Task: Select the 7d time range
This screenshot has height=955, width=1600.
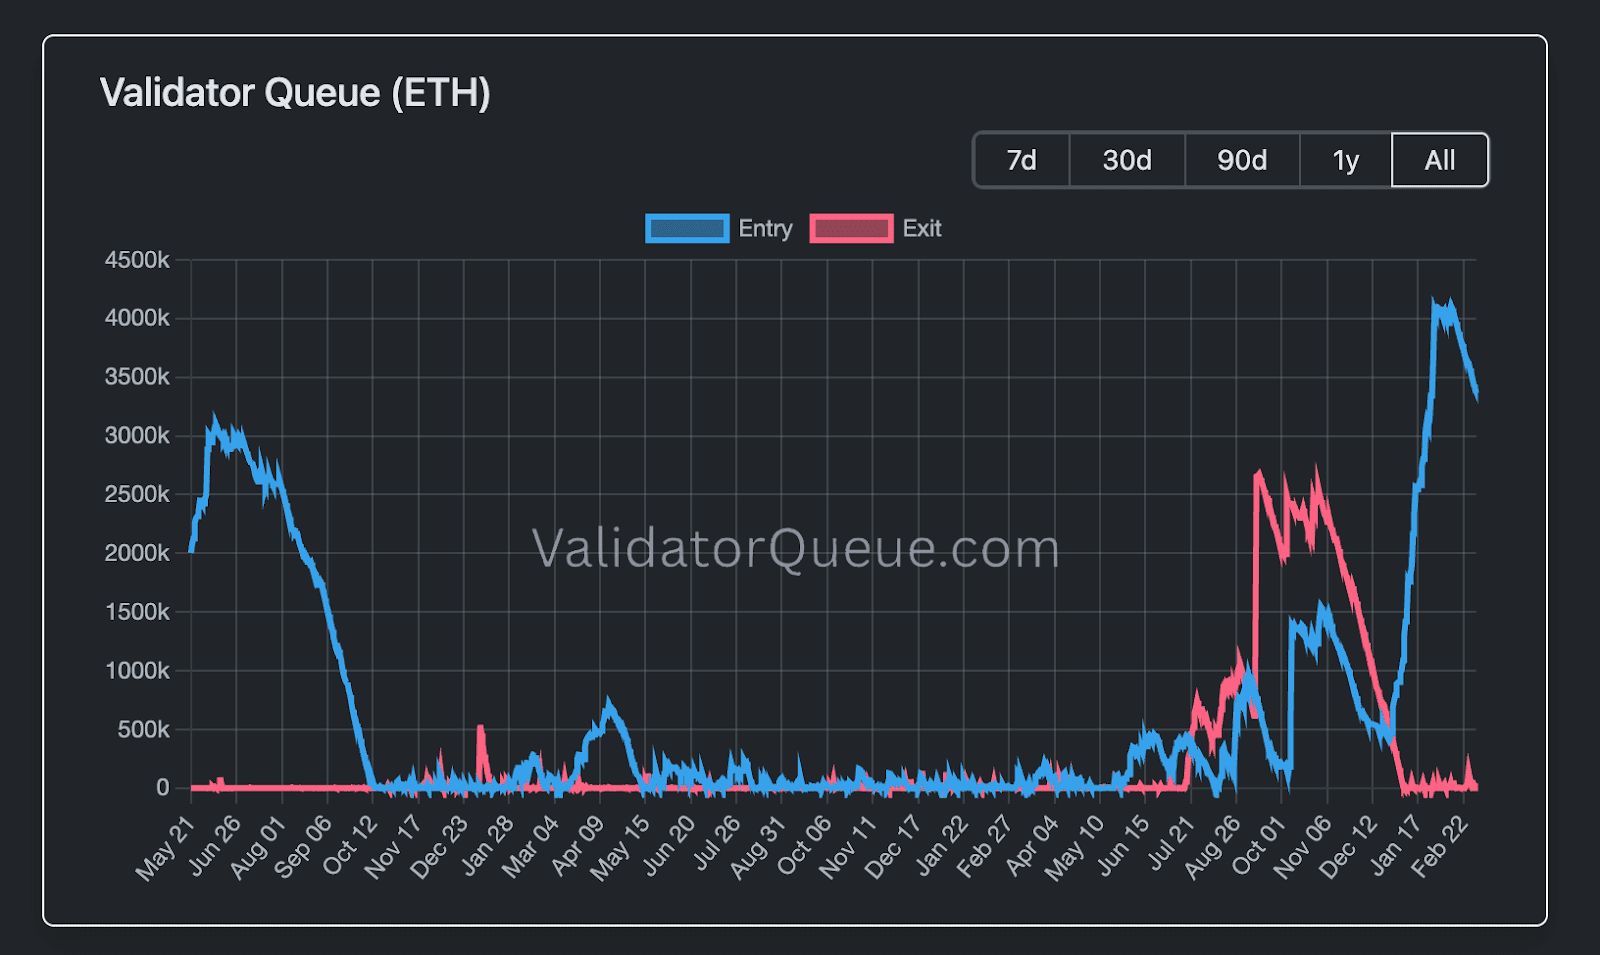Action: 1021,160
